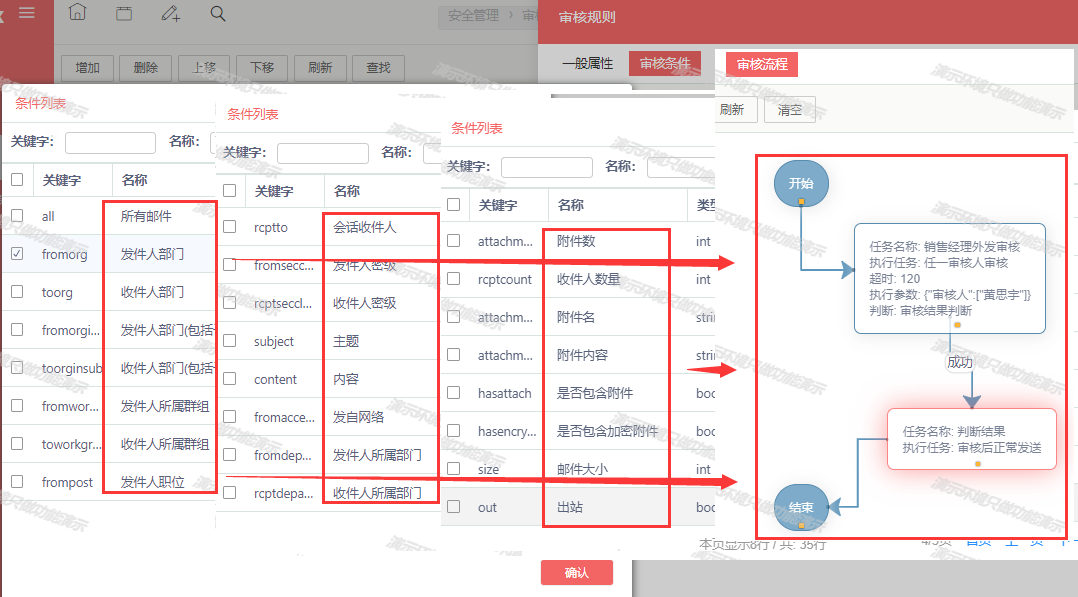Select the 销售经理外发审核 task node

(x=949, y=278)
